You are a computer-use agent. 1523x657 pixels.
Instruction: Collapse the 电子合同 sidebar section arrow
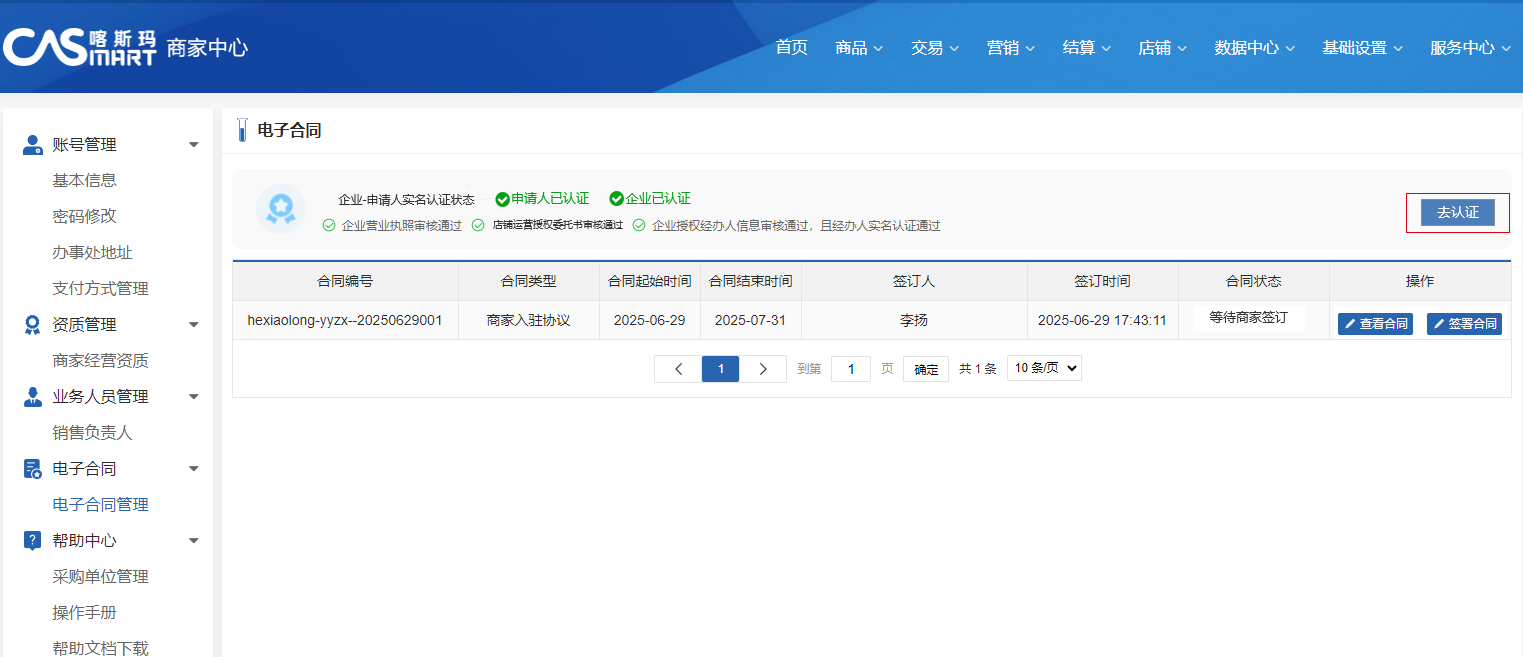pyautogui.click(x=194, y=469)
